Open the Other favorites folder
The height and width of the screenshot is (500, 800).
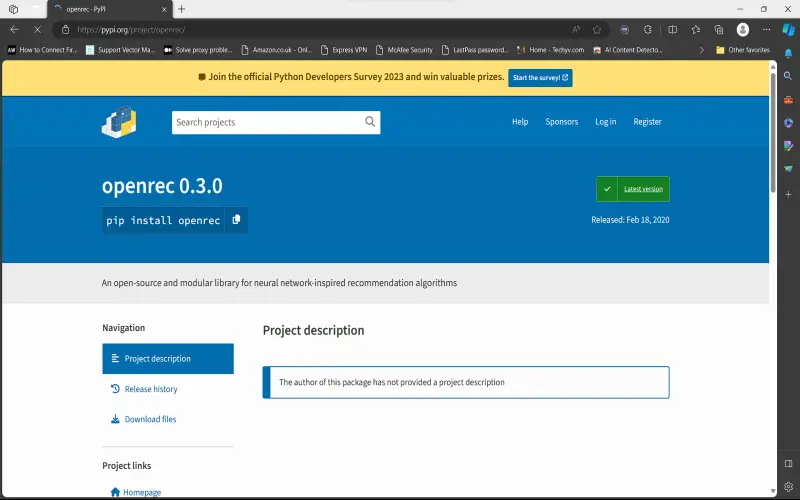[x=743, y=50]
